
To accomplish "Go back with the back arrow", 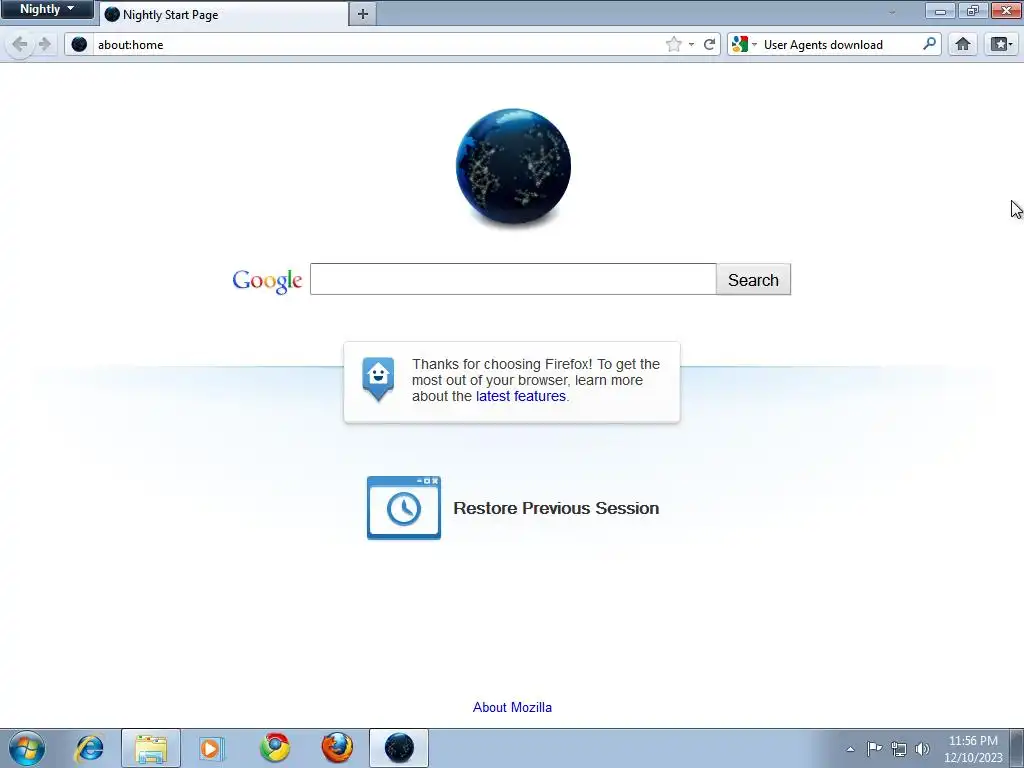I will (20, 44).
